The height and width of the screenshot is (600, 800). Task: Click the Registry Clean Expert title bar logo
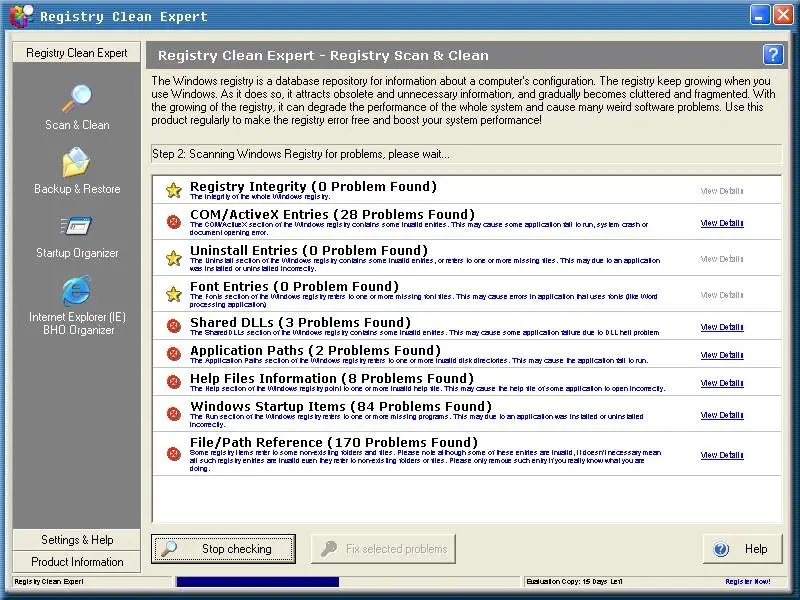[21, 16]
